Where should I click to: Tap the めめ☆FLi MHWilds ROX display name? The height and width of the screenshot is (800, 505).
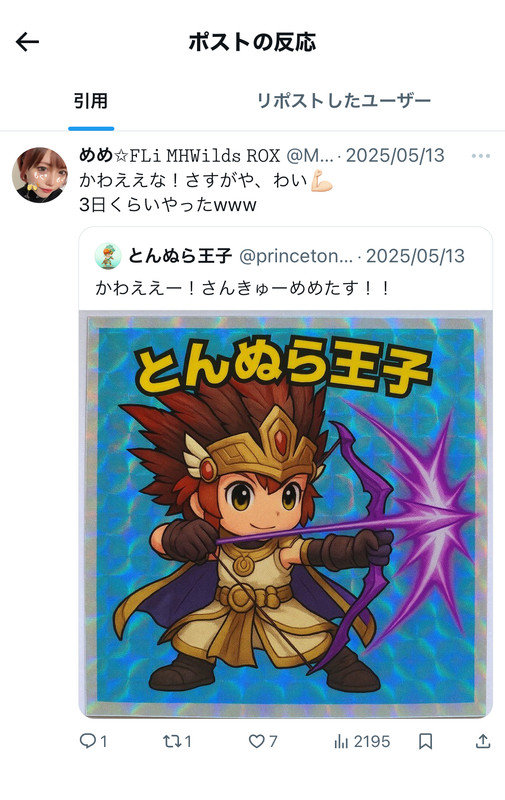pyautogui.click(x=180, y=155)
